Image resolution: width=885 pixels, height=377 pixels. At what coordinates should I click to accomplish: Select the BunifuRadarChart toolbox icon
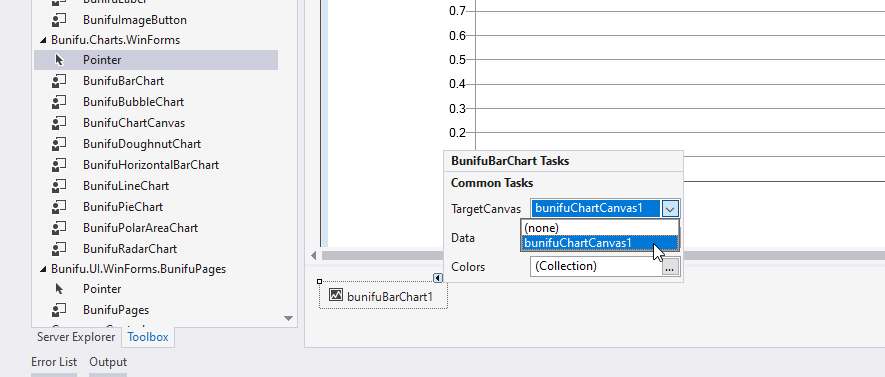coord(59,249)
